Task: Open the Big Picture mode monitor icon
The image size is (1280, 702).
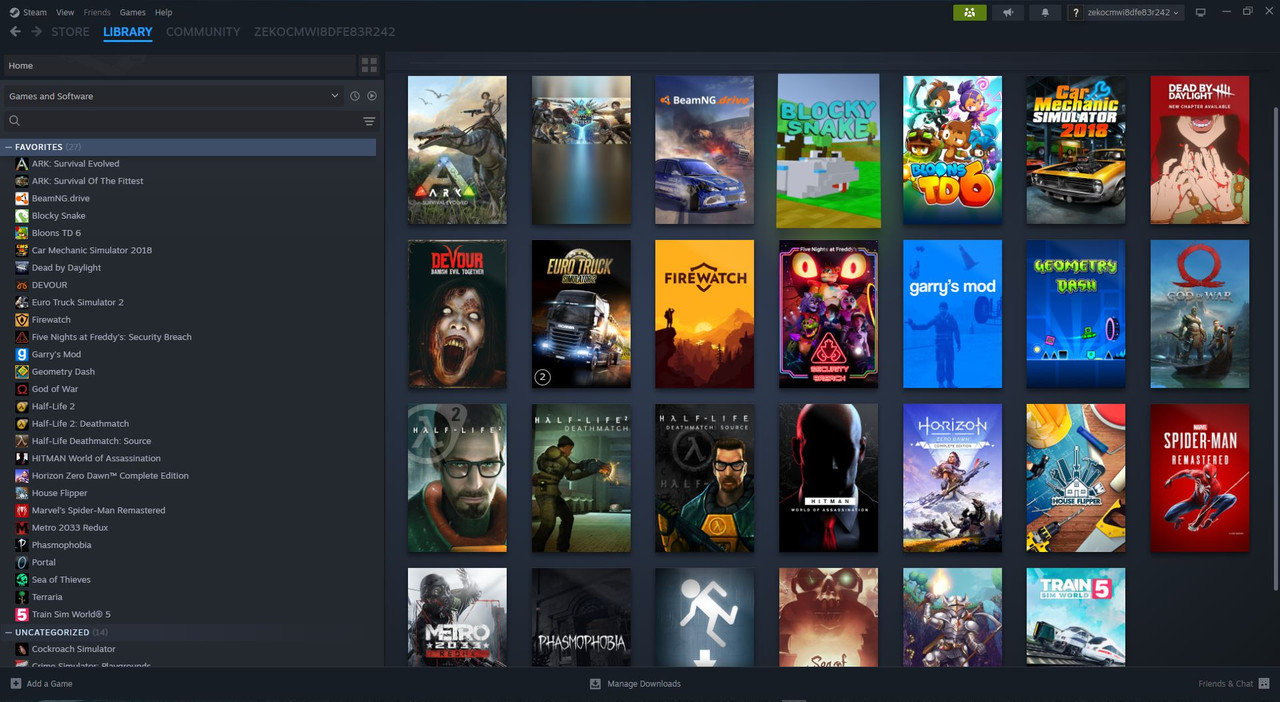Action: click(1201, 12)
